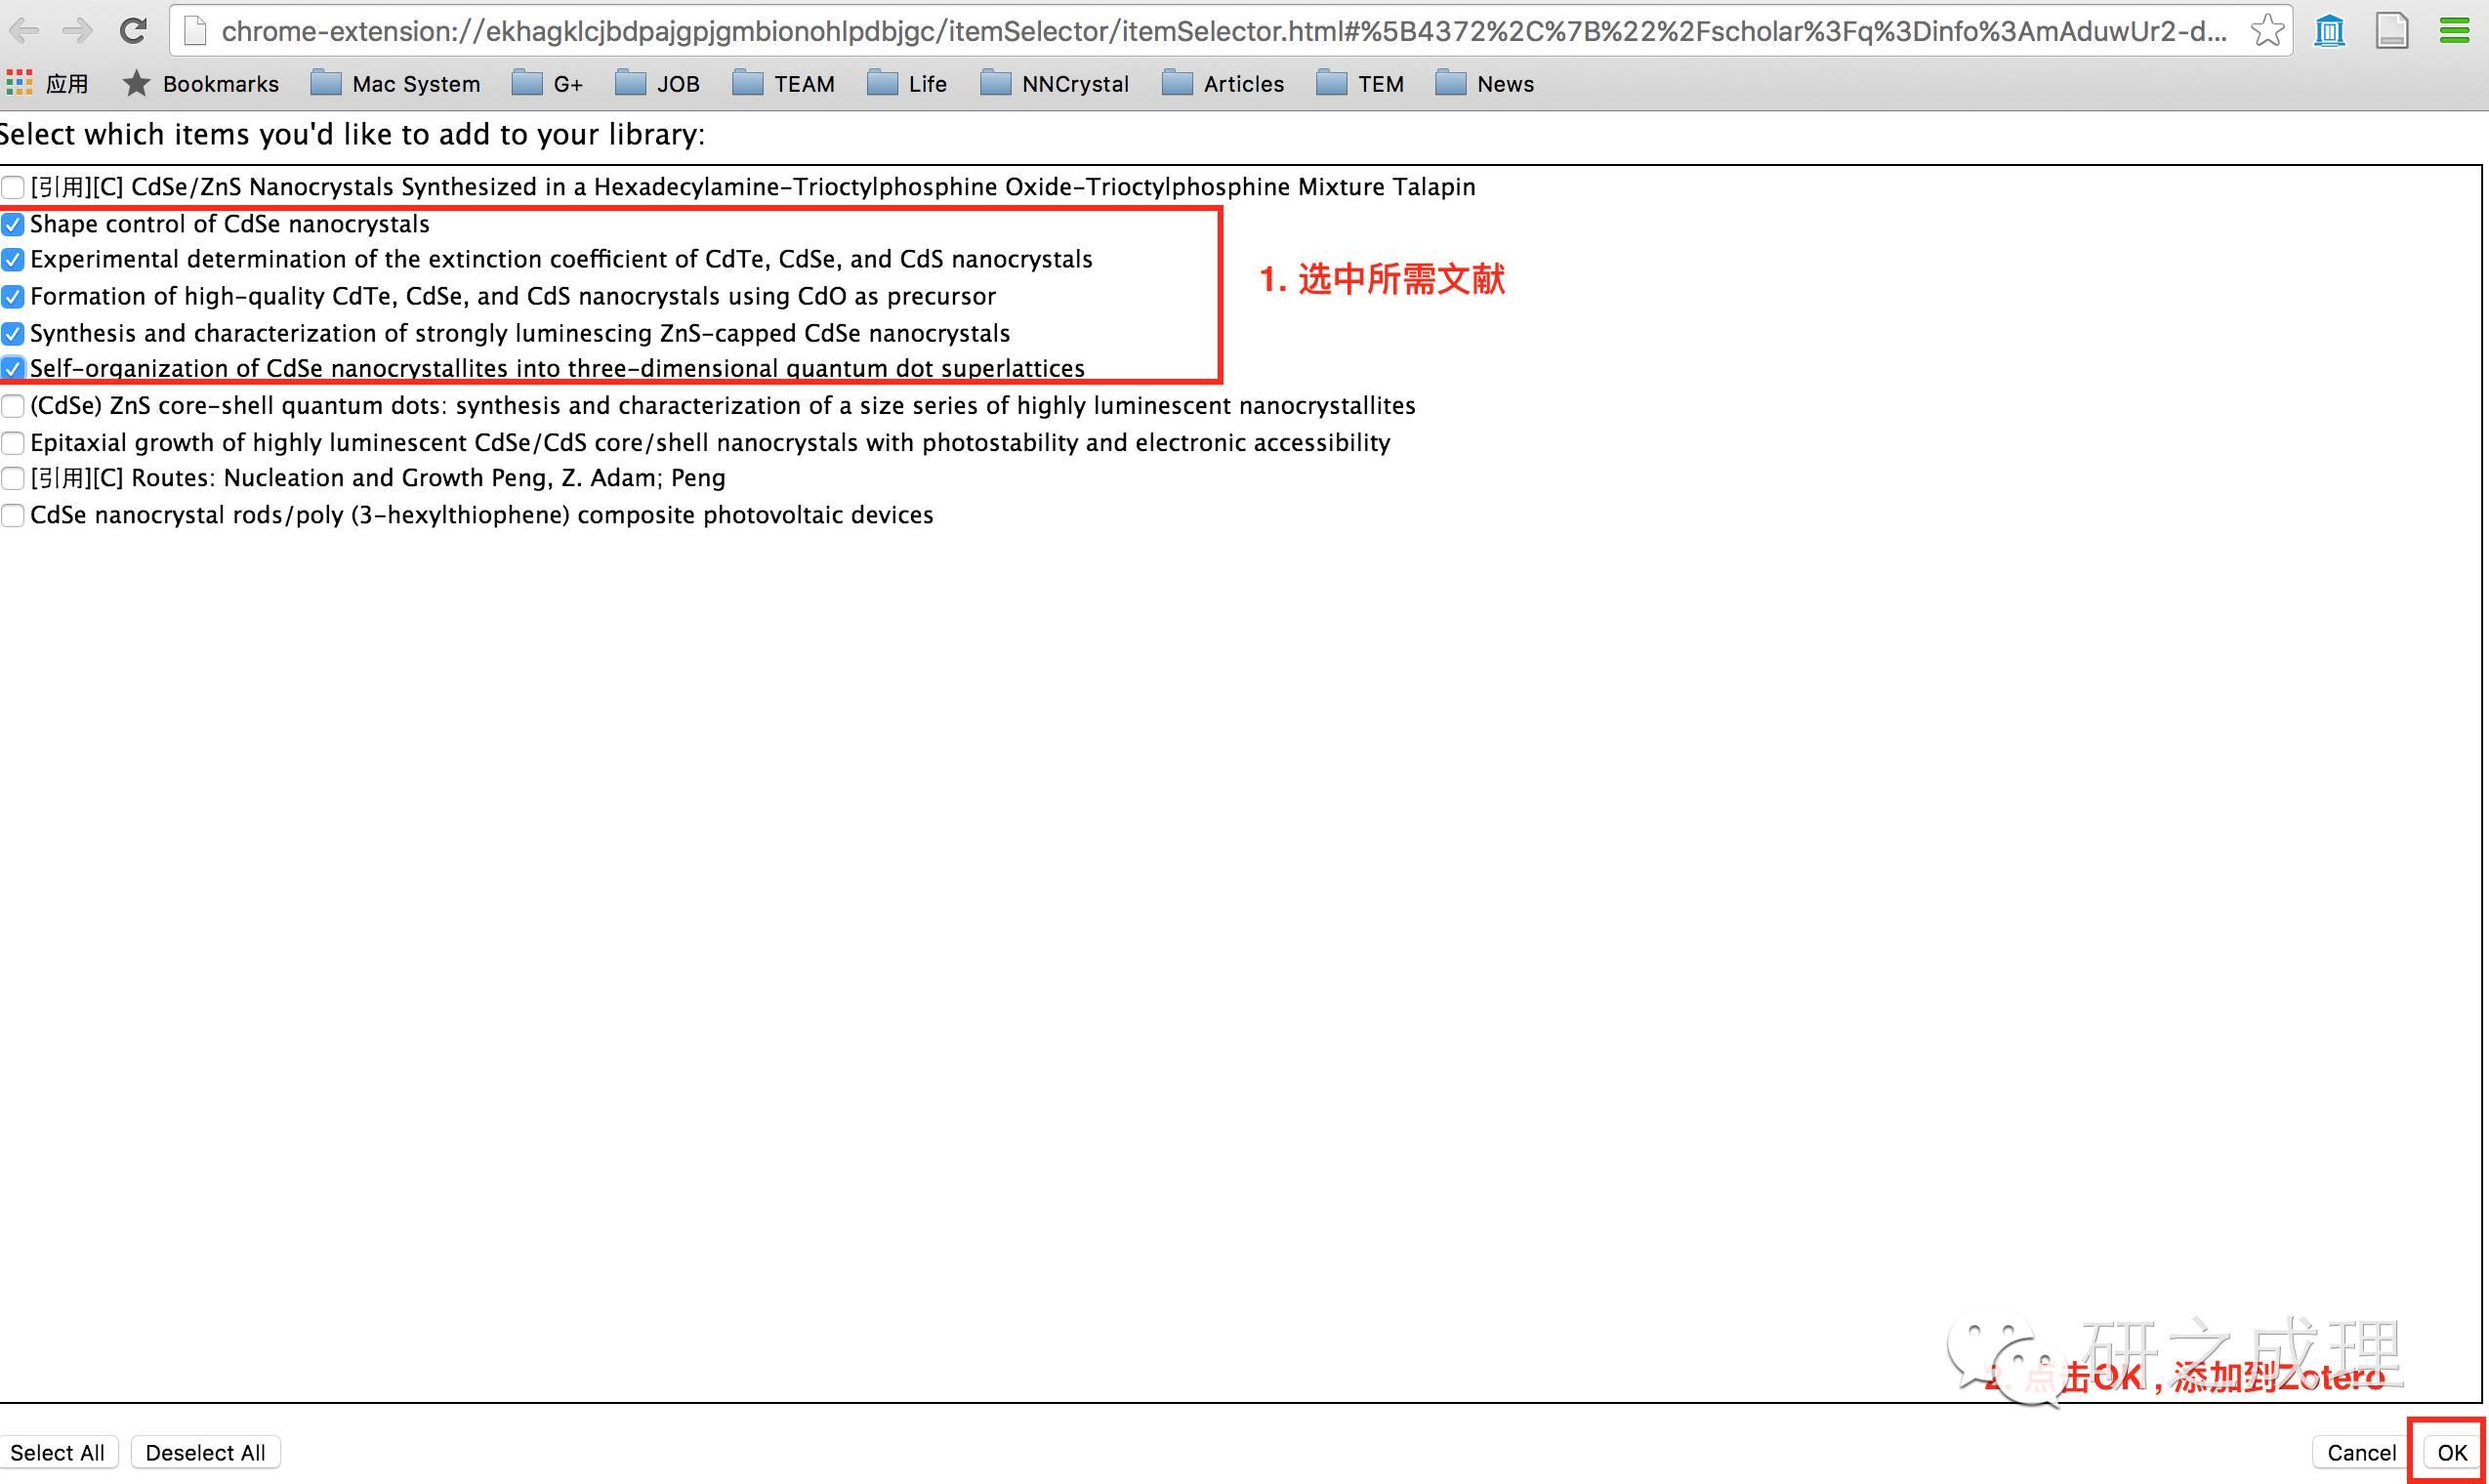Click the Bookmarks star folder

click(200, 84)
